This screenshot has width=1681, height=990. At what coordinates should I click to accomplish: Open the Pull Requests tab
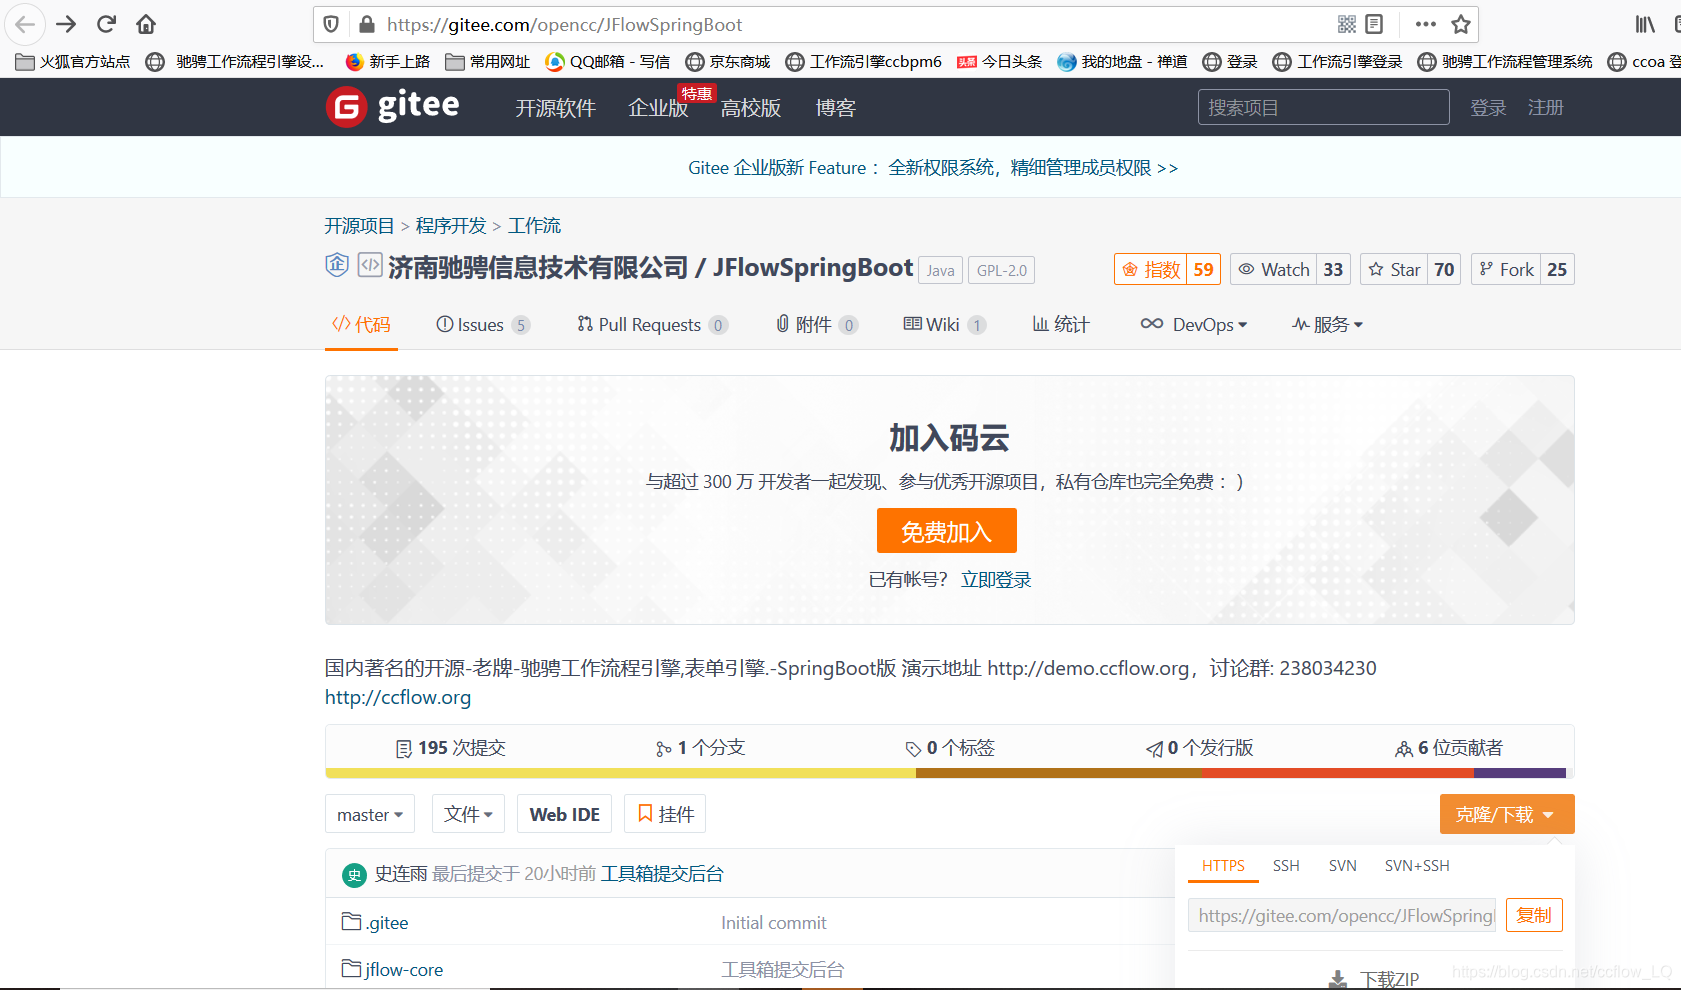tap(652, 325)
